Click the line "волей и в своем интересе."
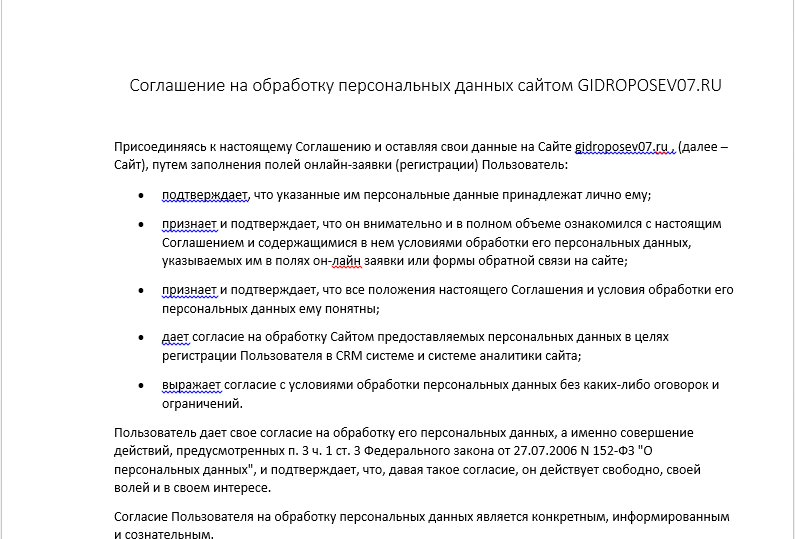795x539 pixels. (193, 488)
